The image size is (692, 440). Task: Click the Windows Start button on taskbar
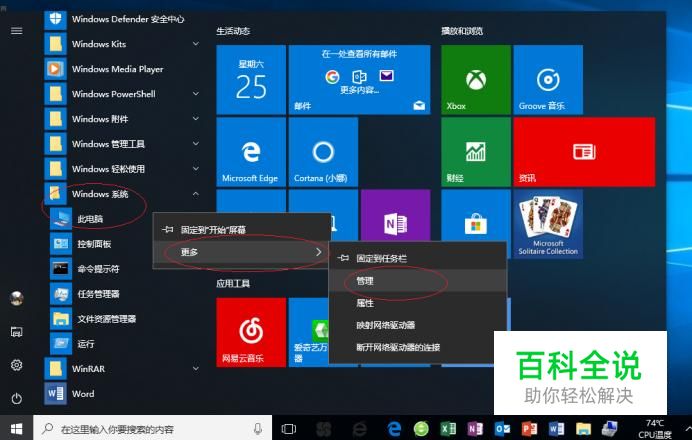pyautogui.click(x=16, y=428)
